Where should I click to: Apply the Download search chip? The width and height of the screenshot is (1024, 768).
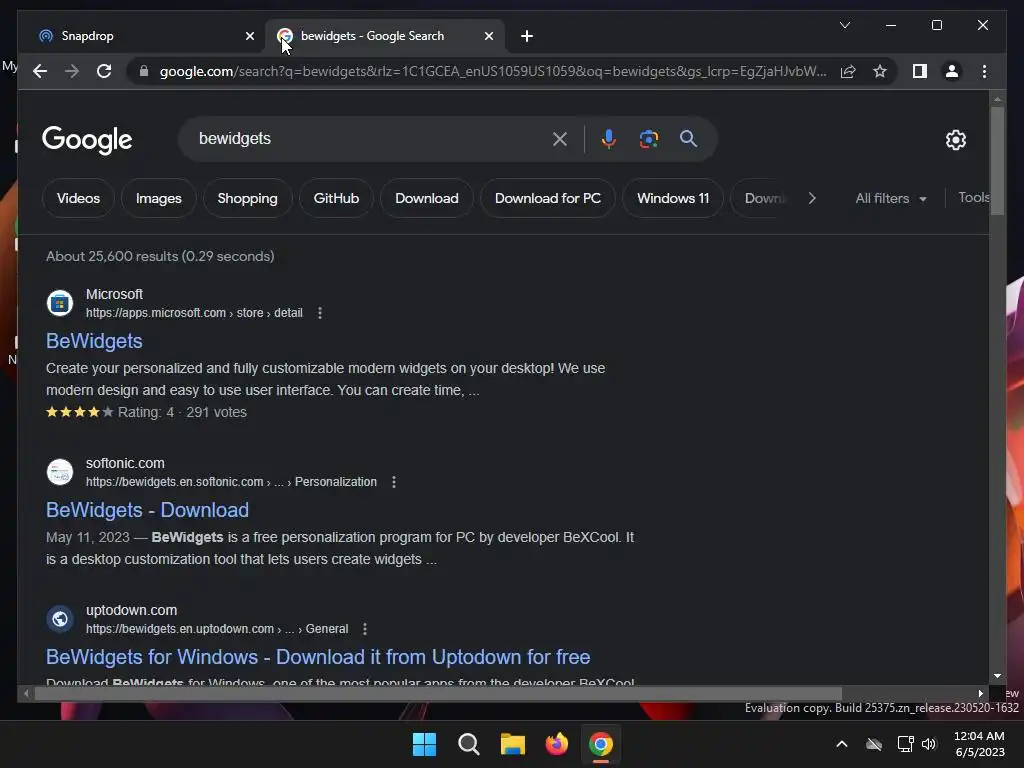(426, 198)
